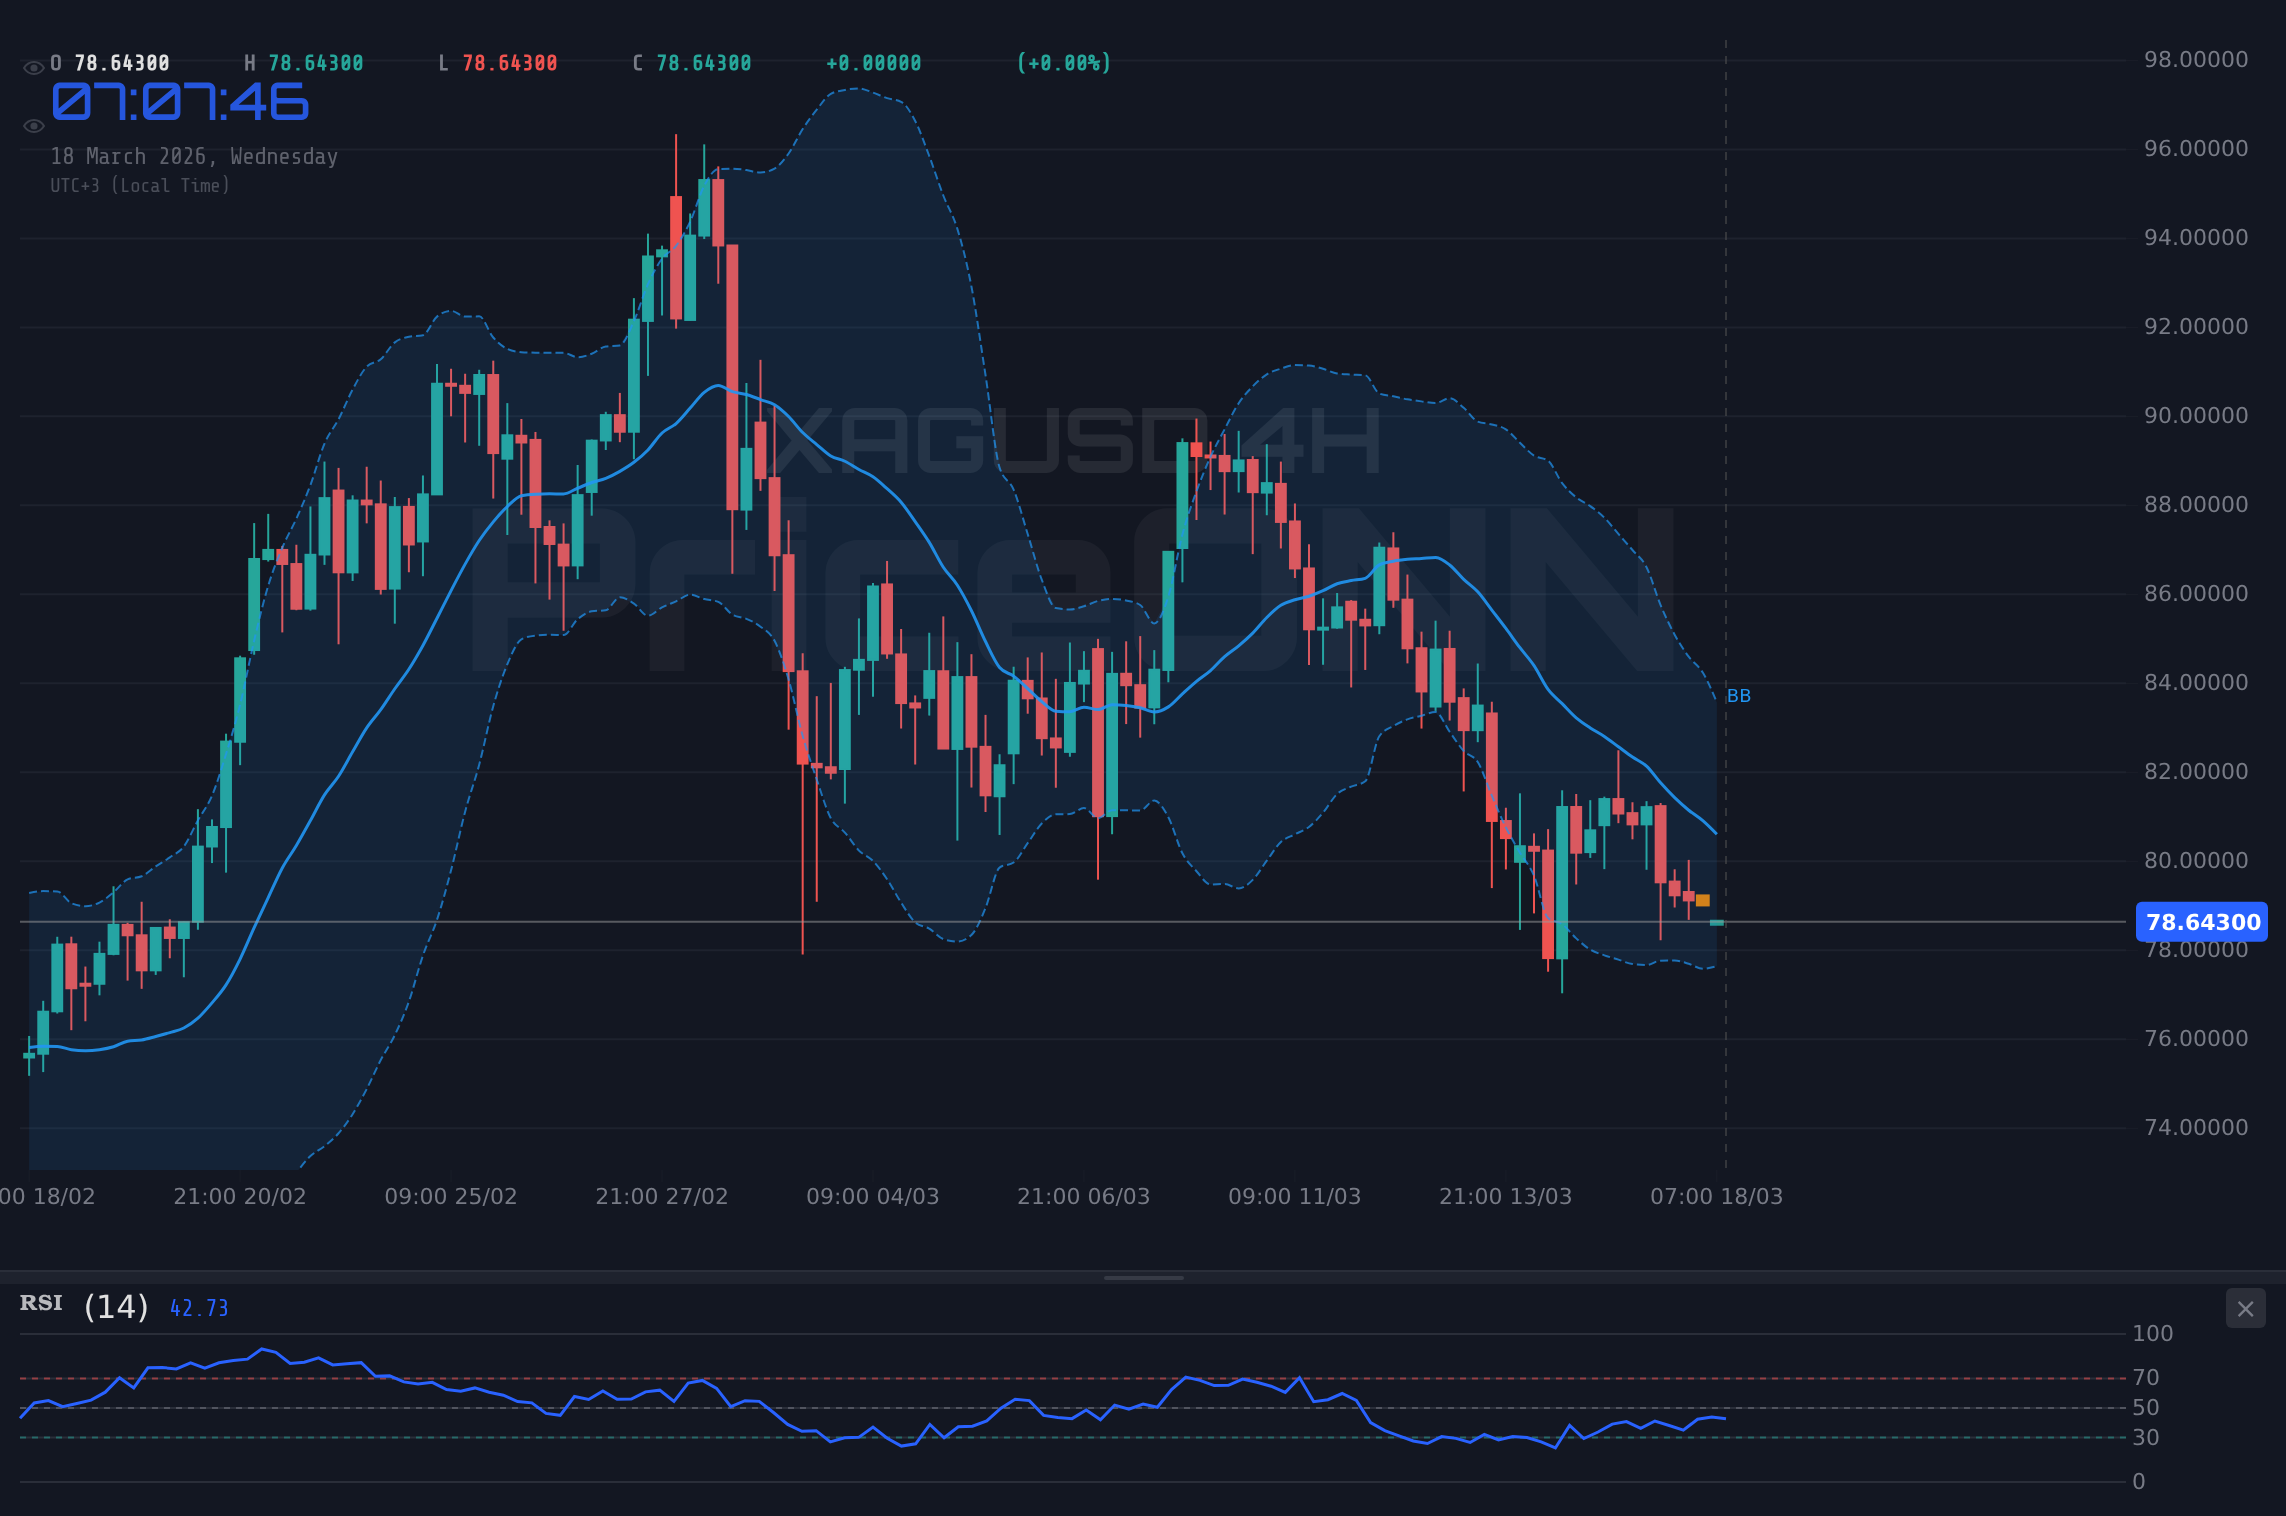Viewport: 2286px width, 1516px height.
Task: Click the percentage change (+0.00%) readout
Action: (1063, 62)
